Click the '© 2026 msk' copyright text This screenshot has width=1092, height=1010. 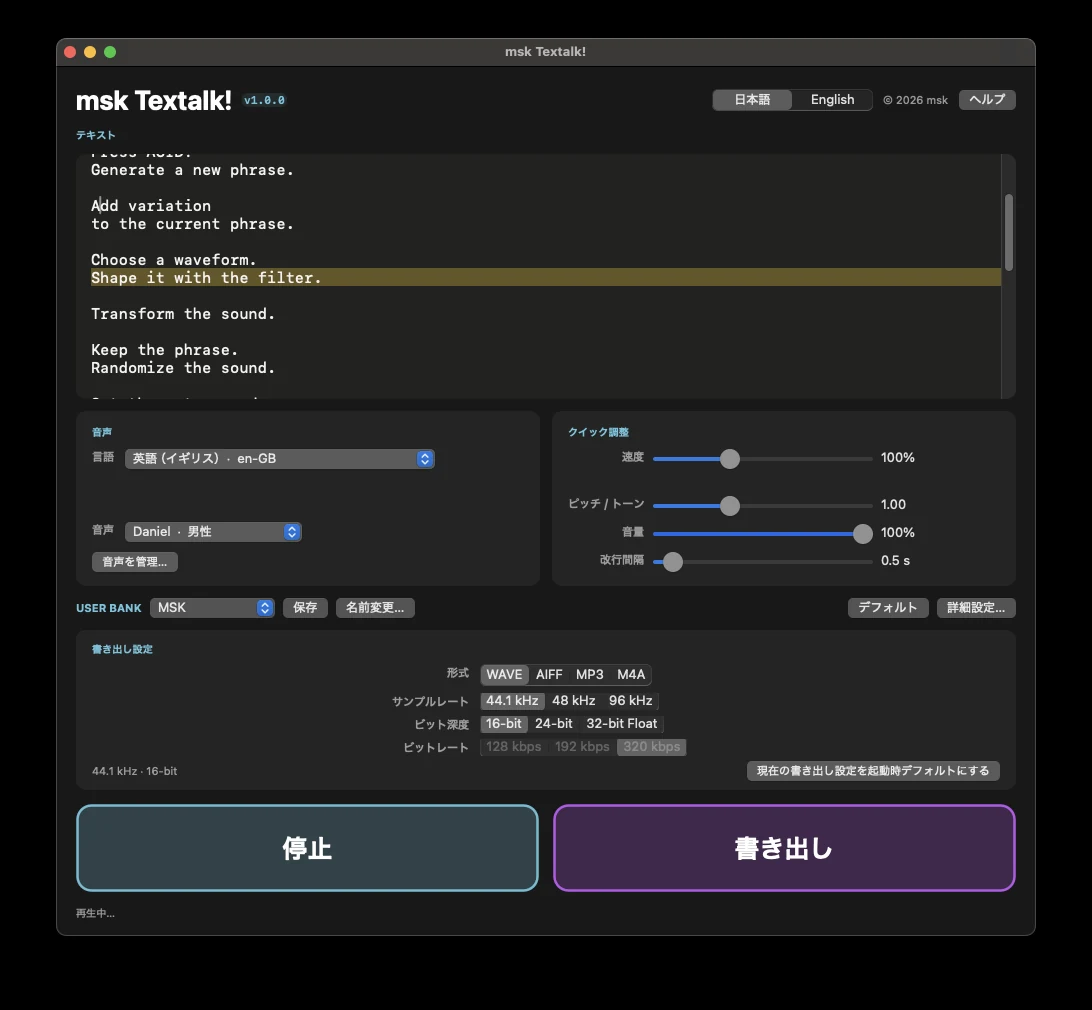coord(915,100)
